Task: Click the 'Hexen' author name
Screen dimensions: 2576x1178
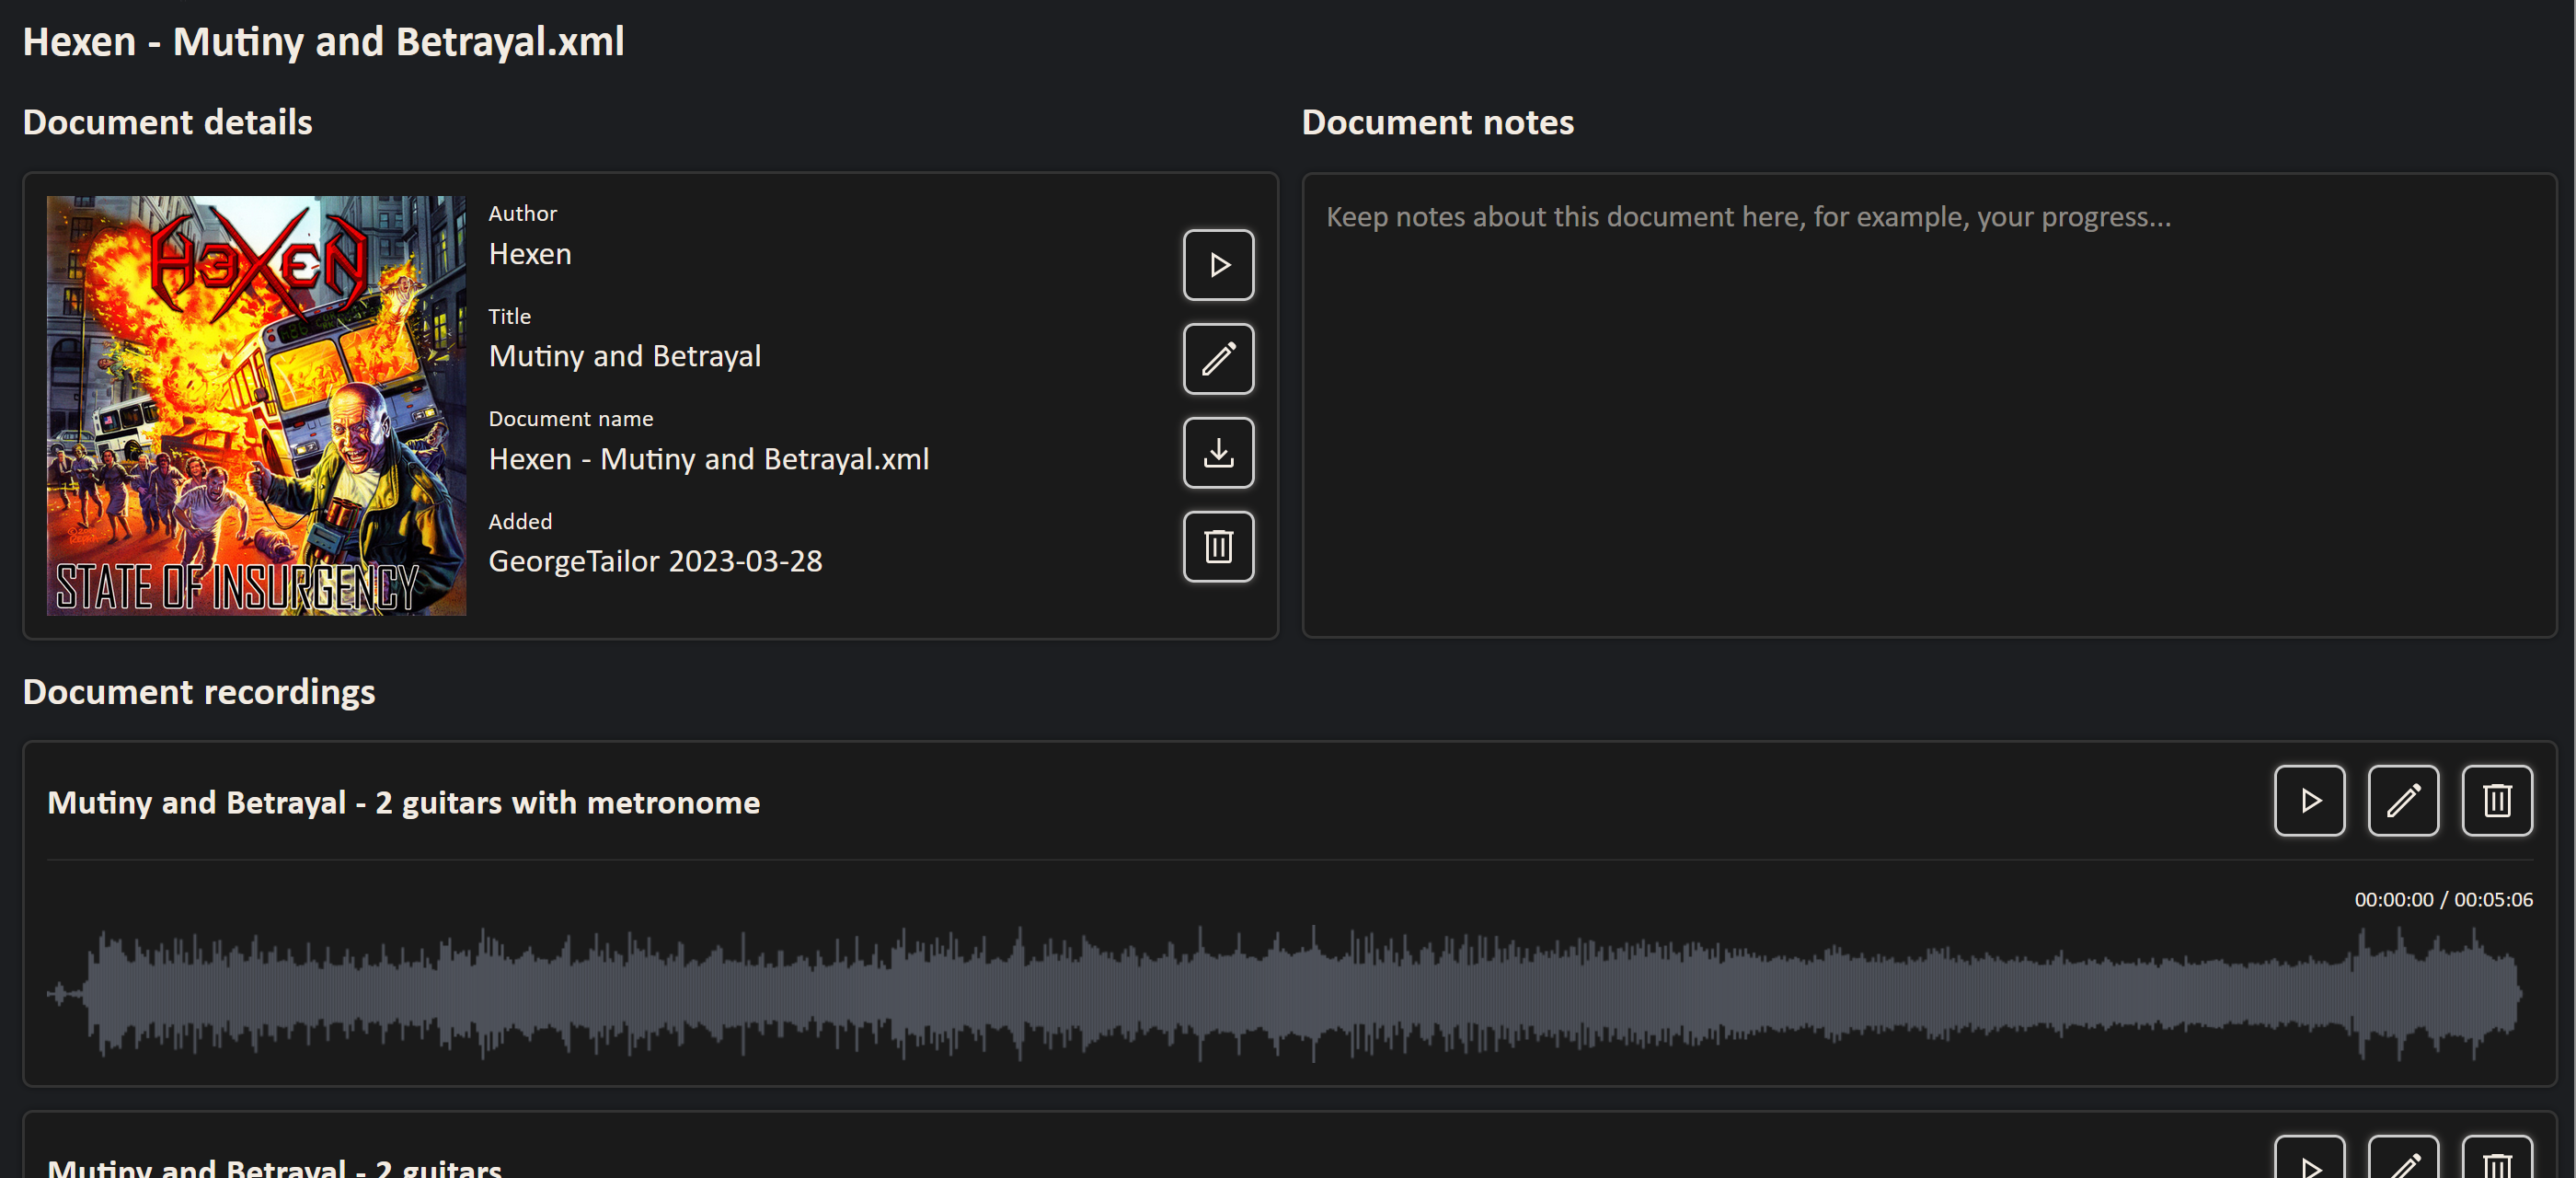Action: coord(530,254)
